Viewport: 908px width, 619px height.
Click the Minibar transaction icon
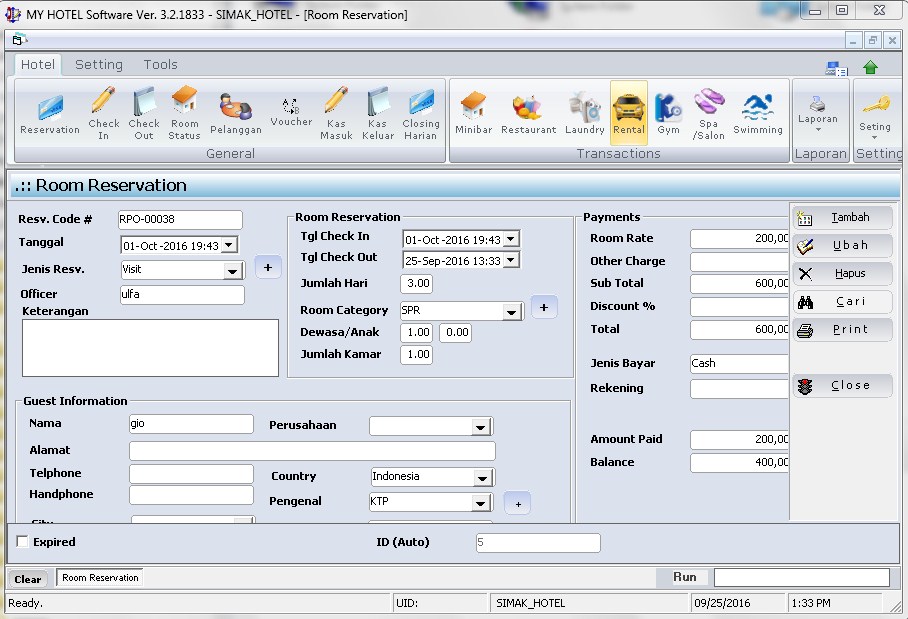[x=473, y=110]
